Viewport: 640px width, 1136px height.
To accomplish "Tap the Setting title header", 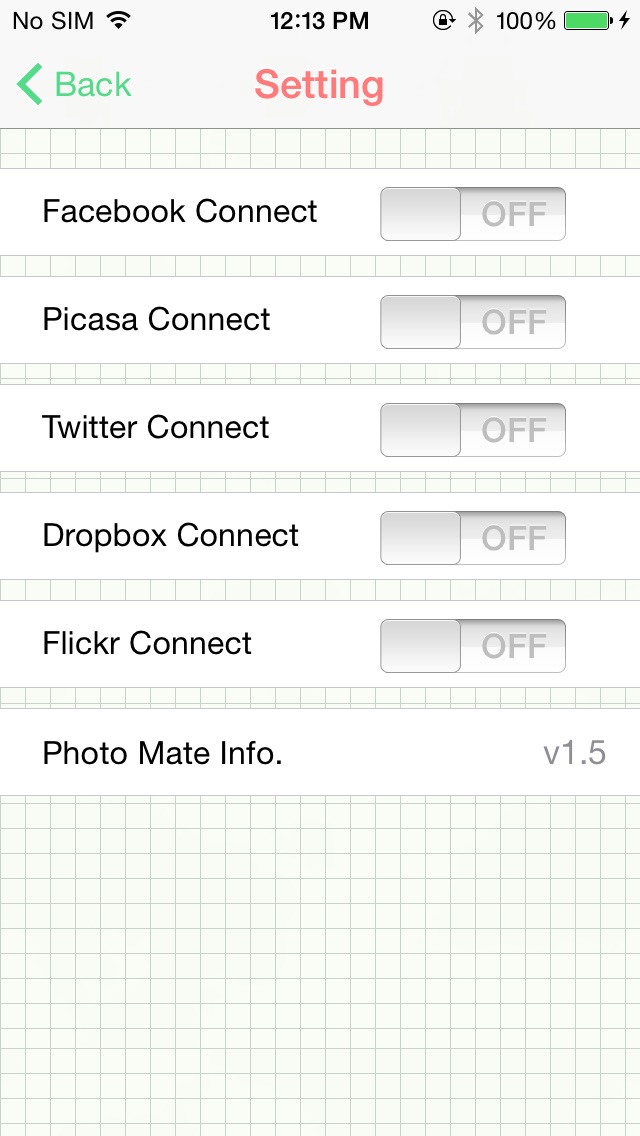I will coord(319,85).
